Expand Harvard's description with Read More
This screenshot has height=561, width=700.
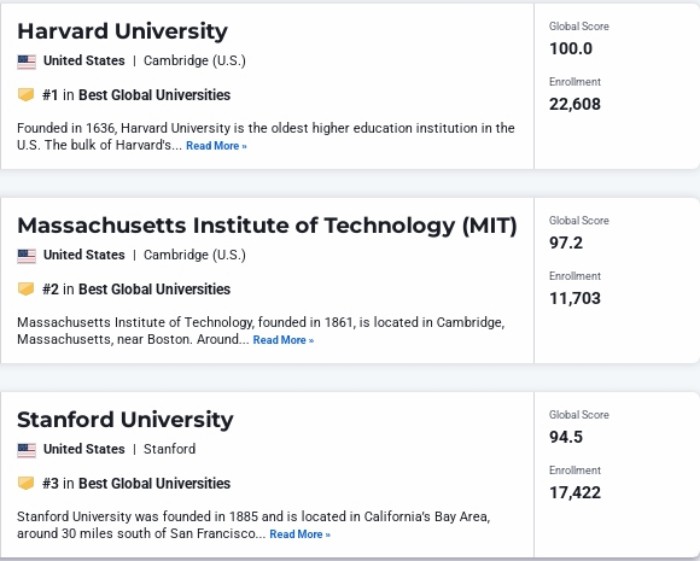click(216, 146)
